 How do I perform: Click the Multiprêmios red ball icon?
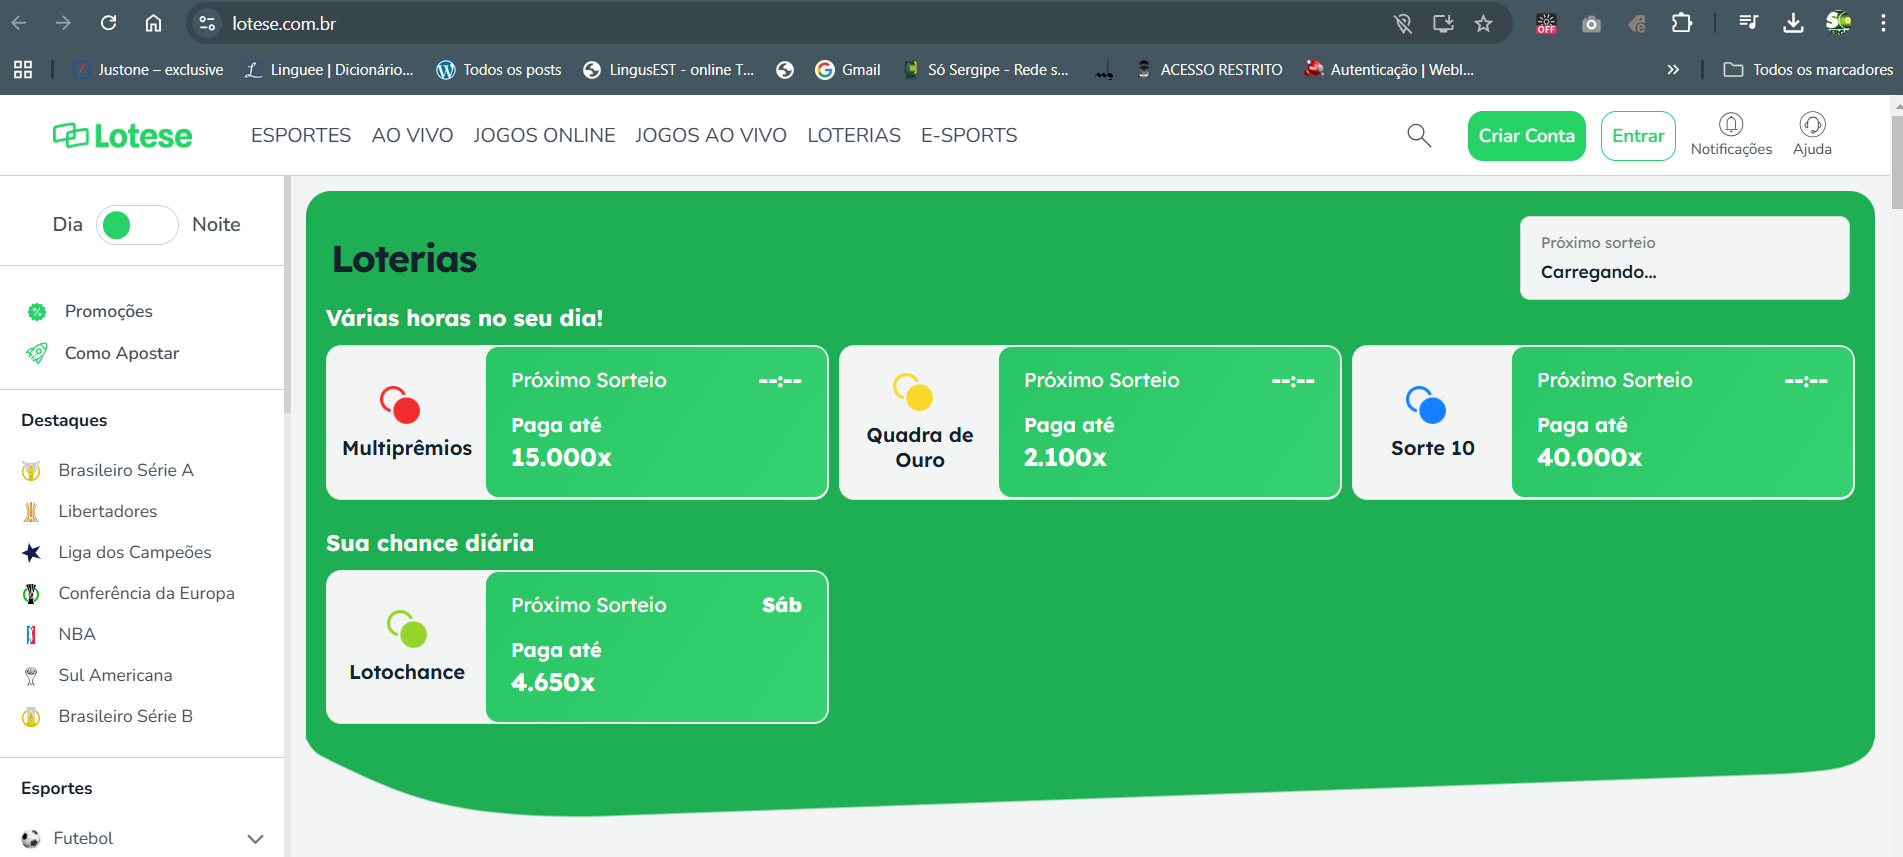tap(400, 405)
